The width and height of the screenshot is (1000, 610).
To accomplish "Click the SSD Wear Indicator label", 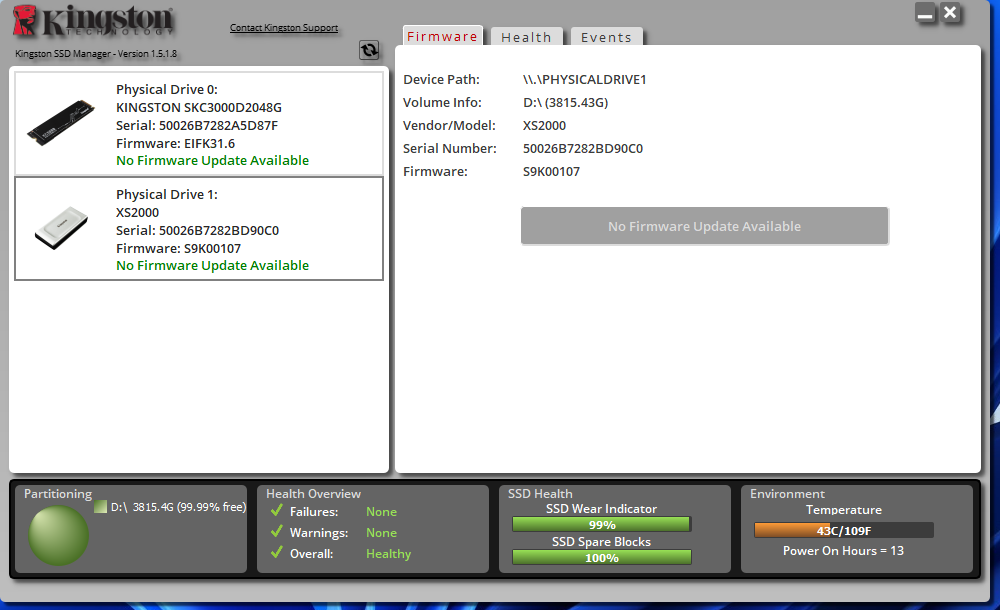I will click(x=601, y=509).
